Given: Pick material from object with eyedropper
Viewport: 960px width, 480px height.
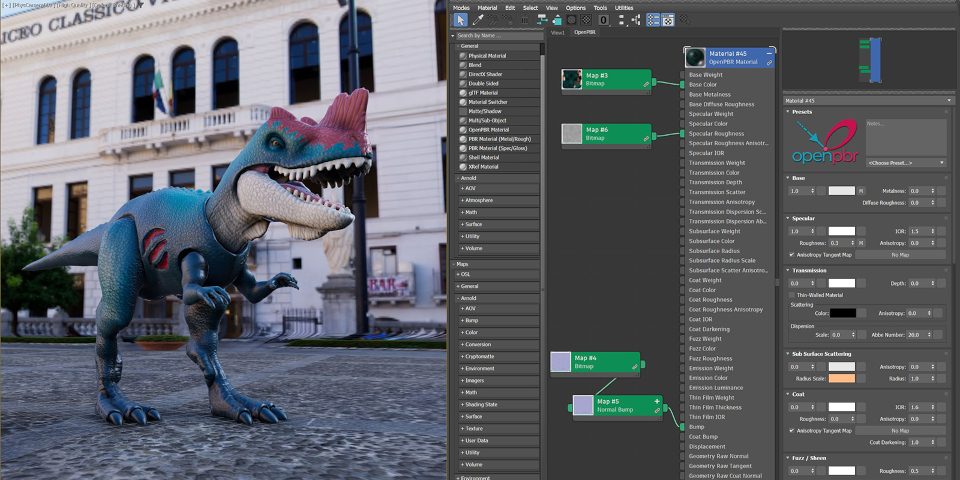Looking at the screenshot, I should [476, 19].
